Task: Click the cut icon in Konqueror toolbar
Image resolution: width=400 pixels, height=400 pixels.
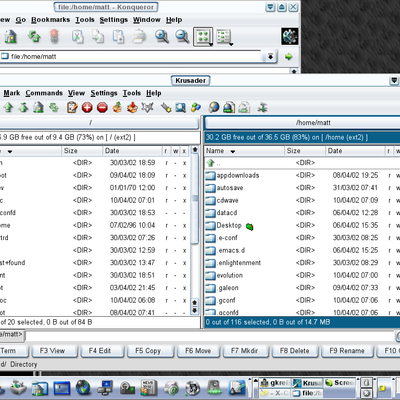Action: (x=77, y=37)
